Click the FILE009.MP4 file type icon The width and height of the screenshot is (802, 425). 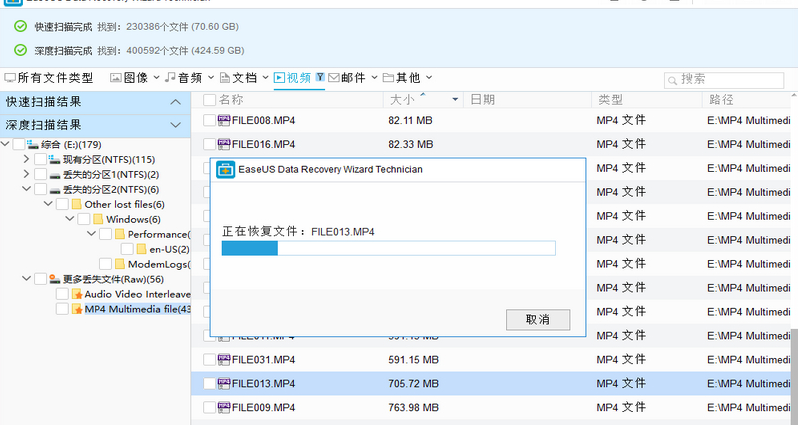(224, 408)
